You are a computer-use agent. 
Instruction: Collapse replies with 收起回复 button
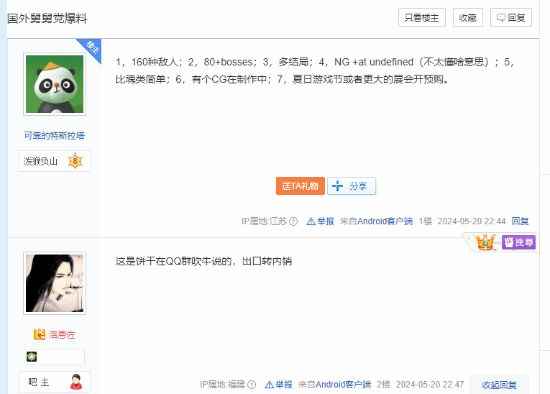tap(499, 385)
